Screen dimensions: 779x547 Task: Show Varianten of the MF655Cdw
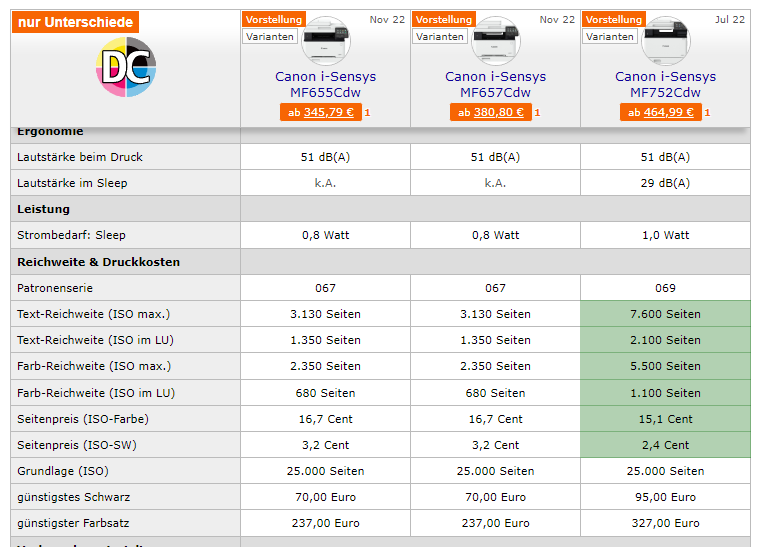[x=270, y=36]
